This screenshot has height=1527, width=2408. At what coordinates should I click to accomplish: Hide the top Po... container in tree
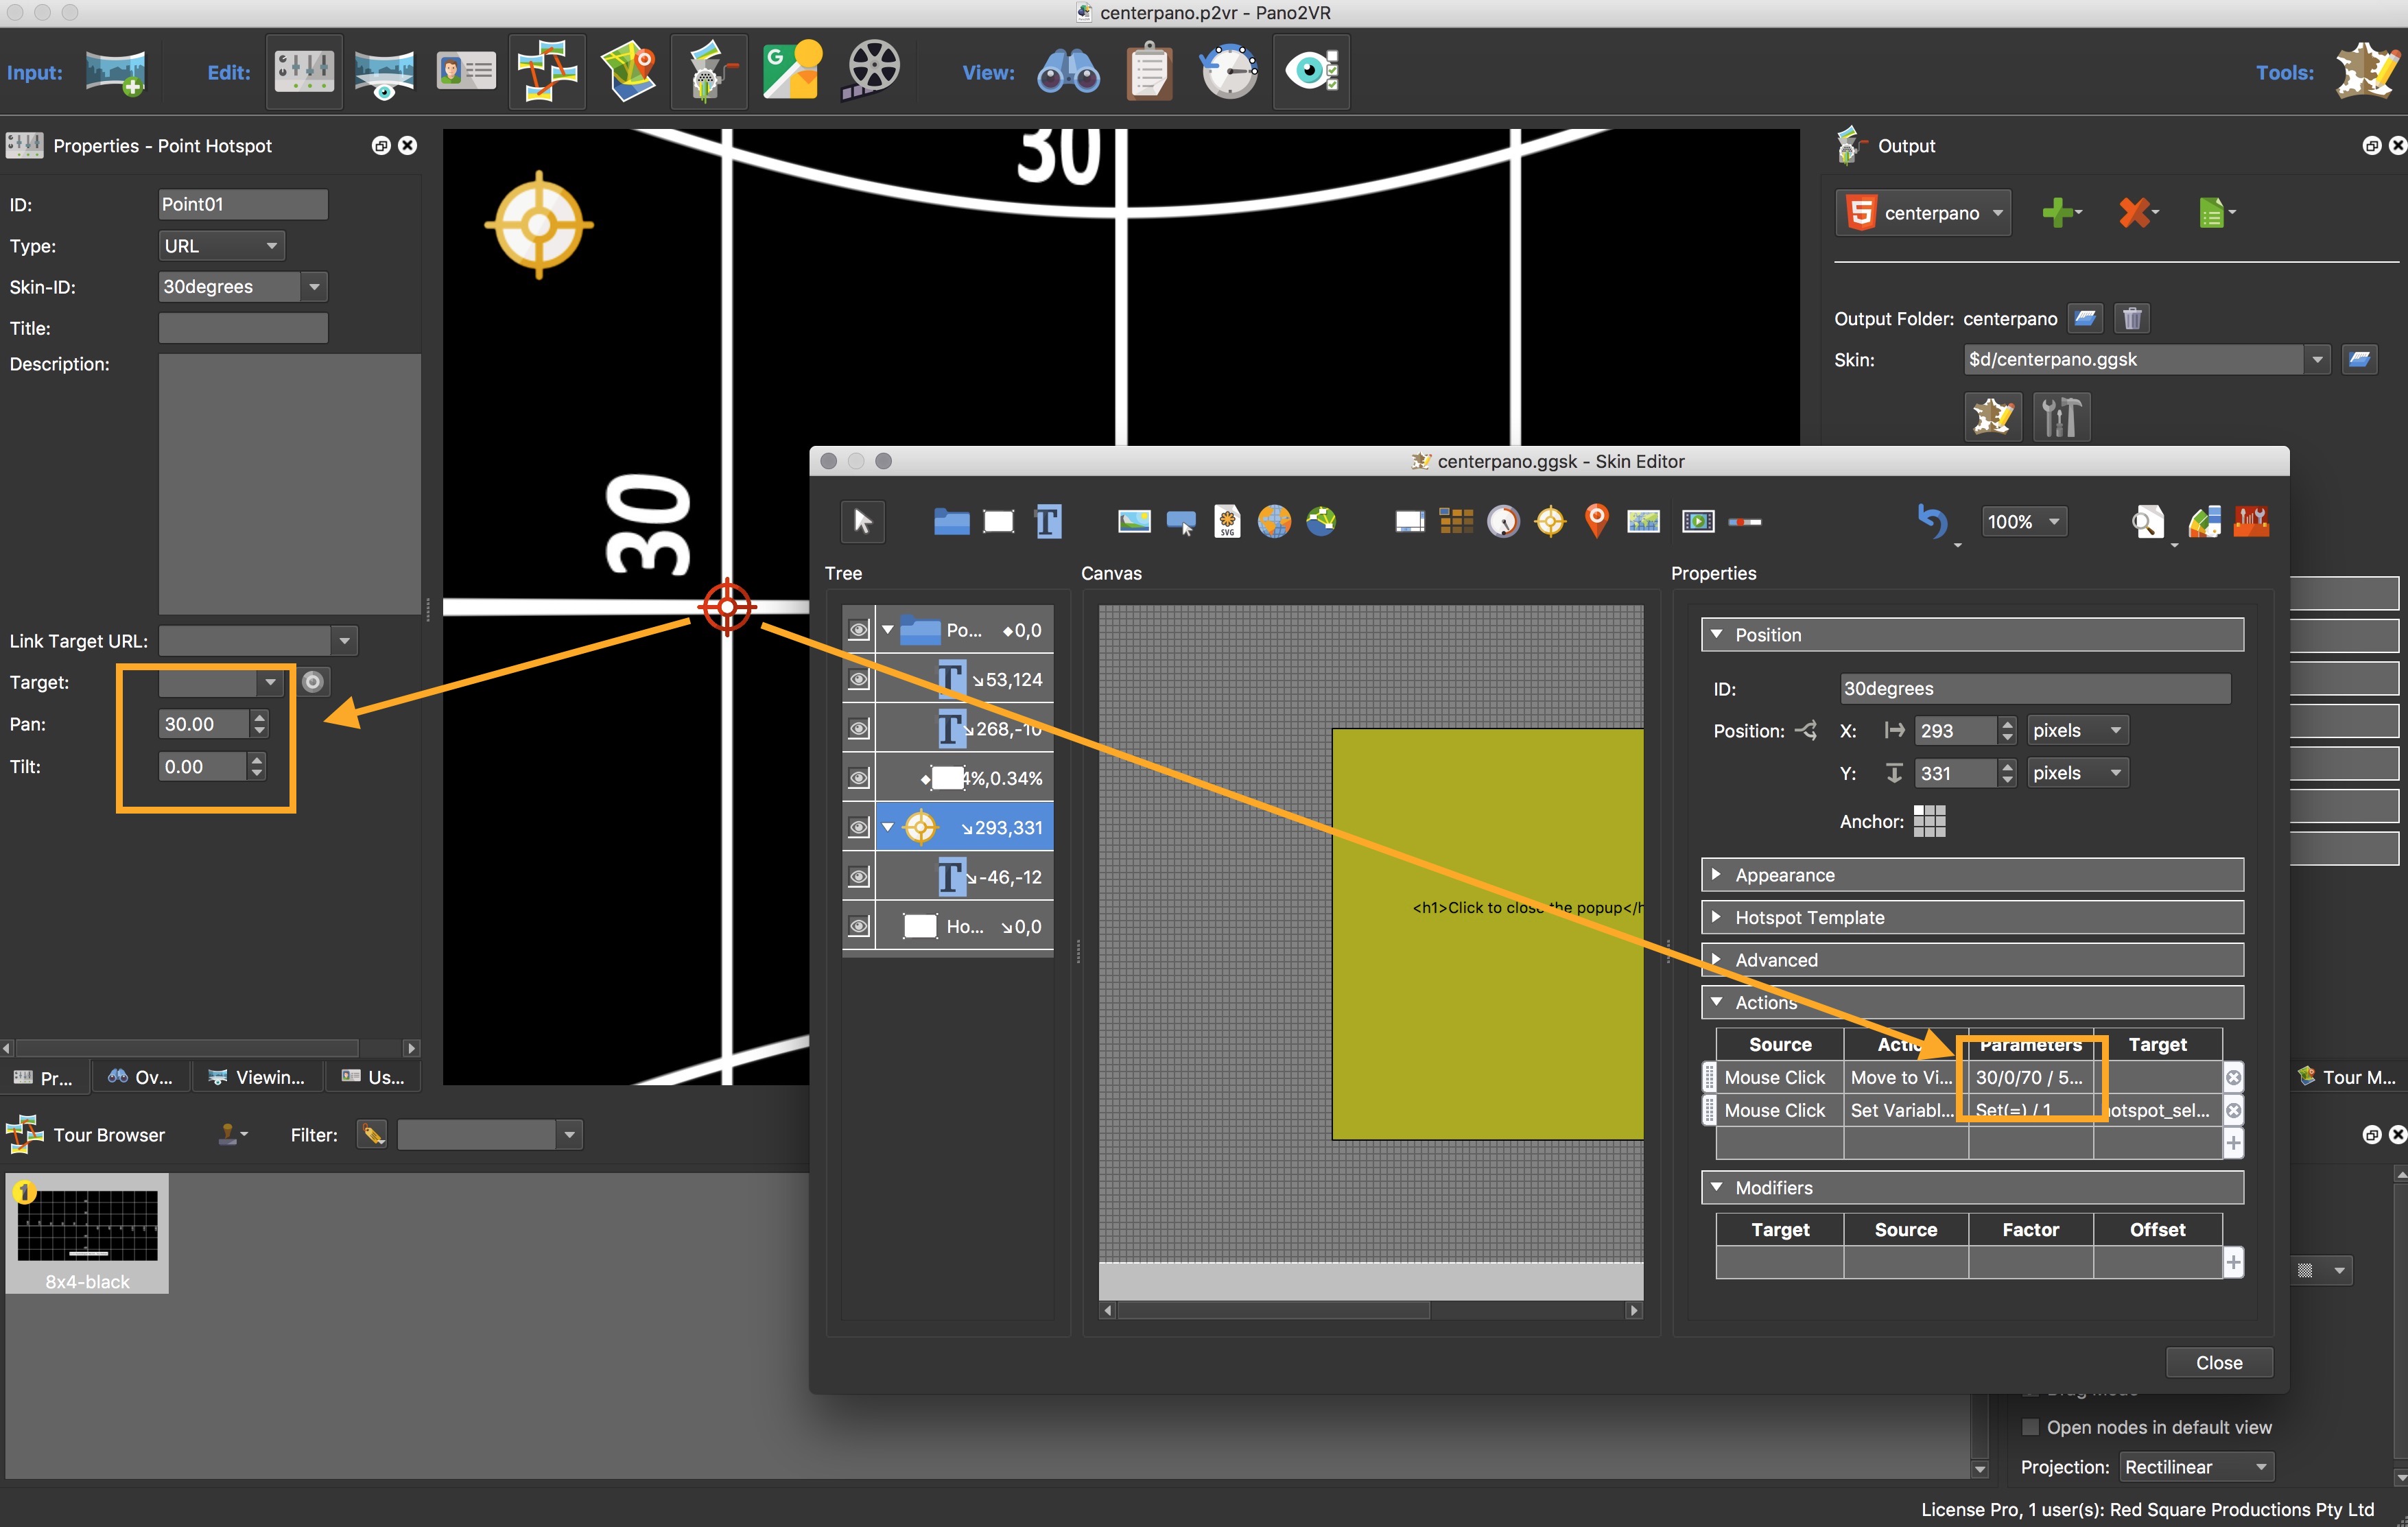point(859,630)
